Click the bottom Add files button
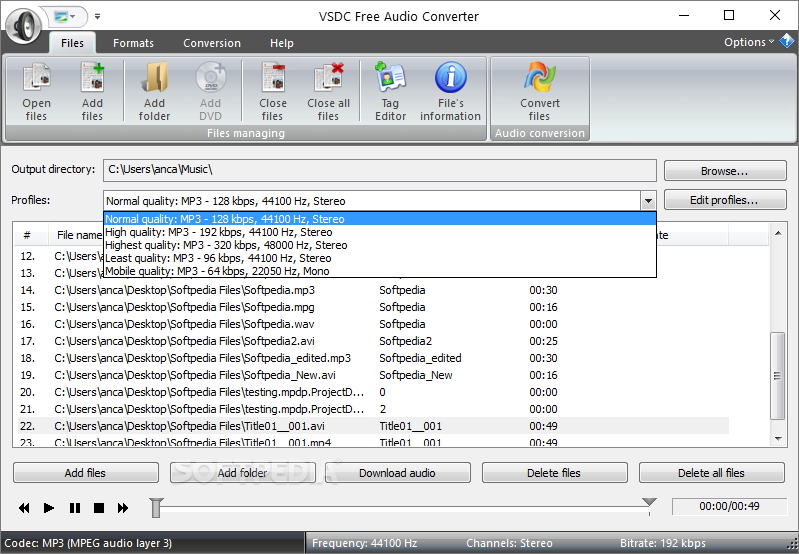 coord(86,473)
